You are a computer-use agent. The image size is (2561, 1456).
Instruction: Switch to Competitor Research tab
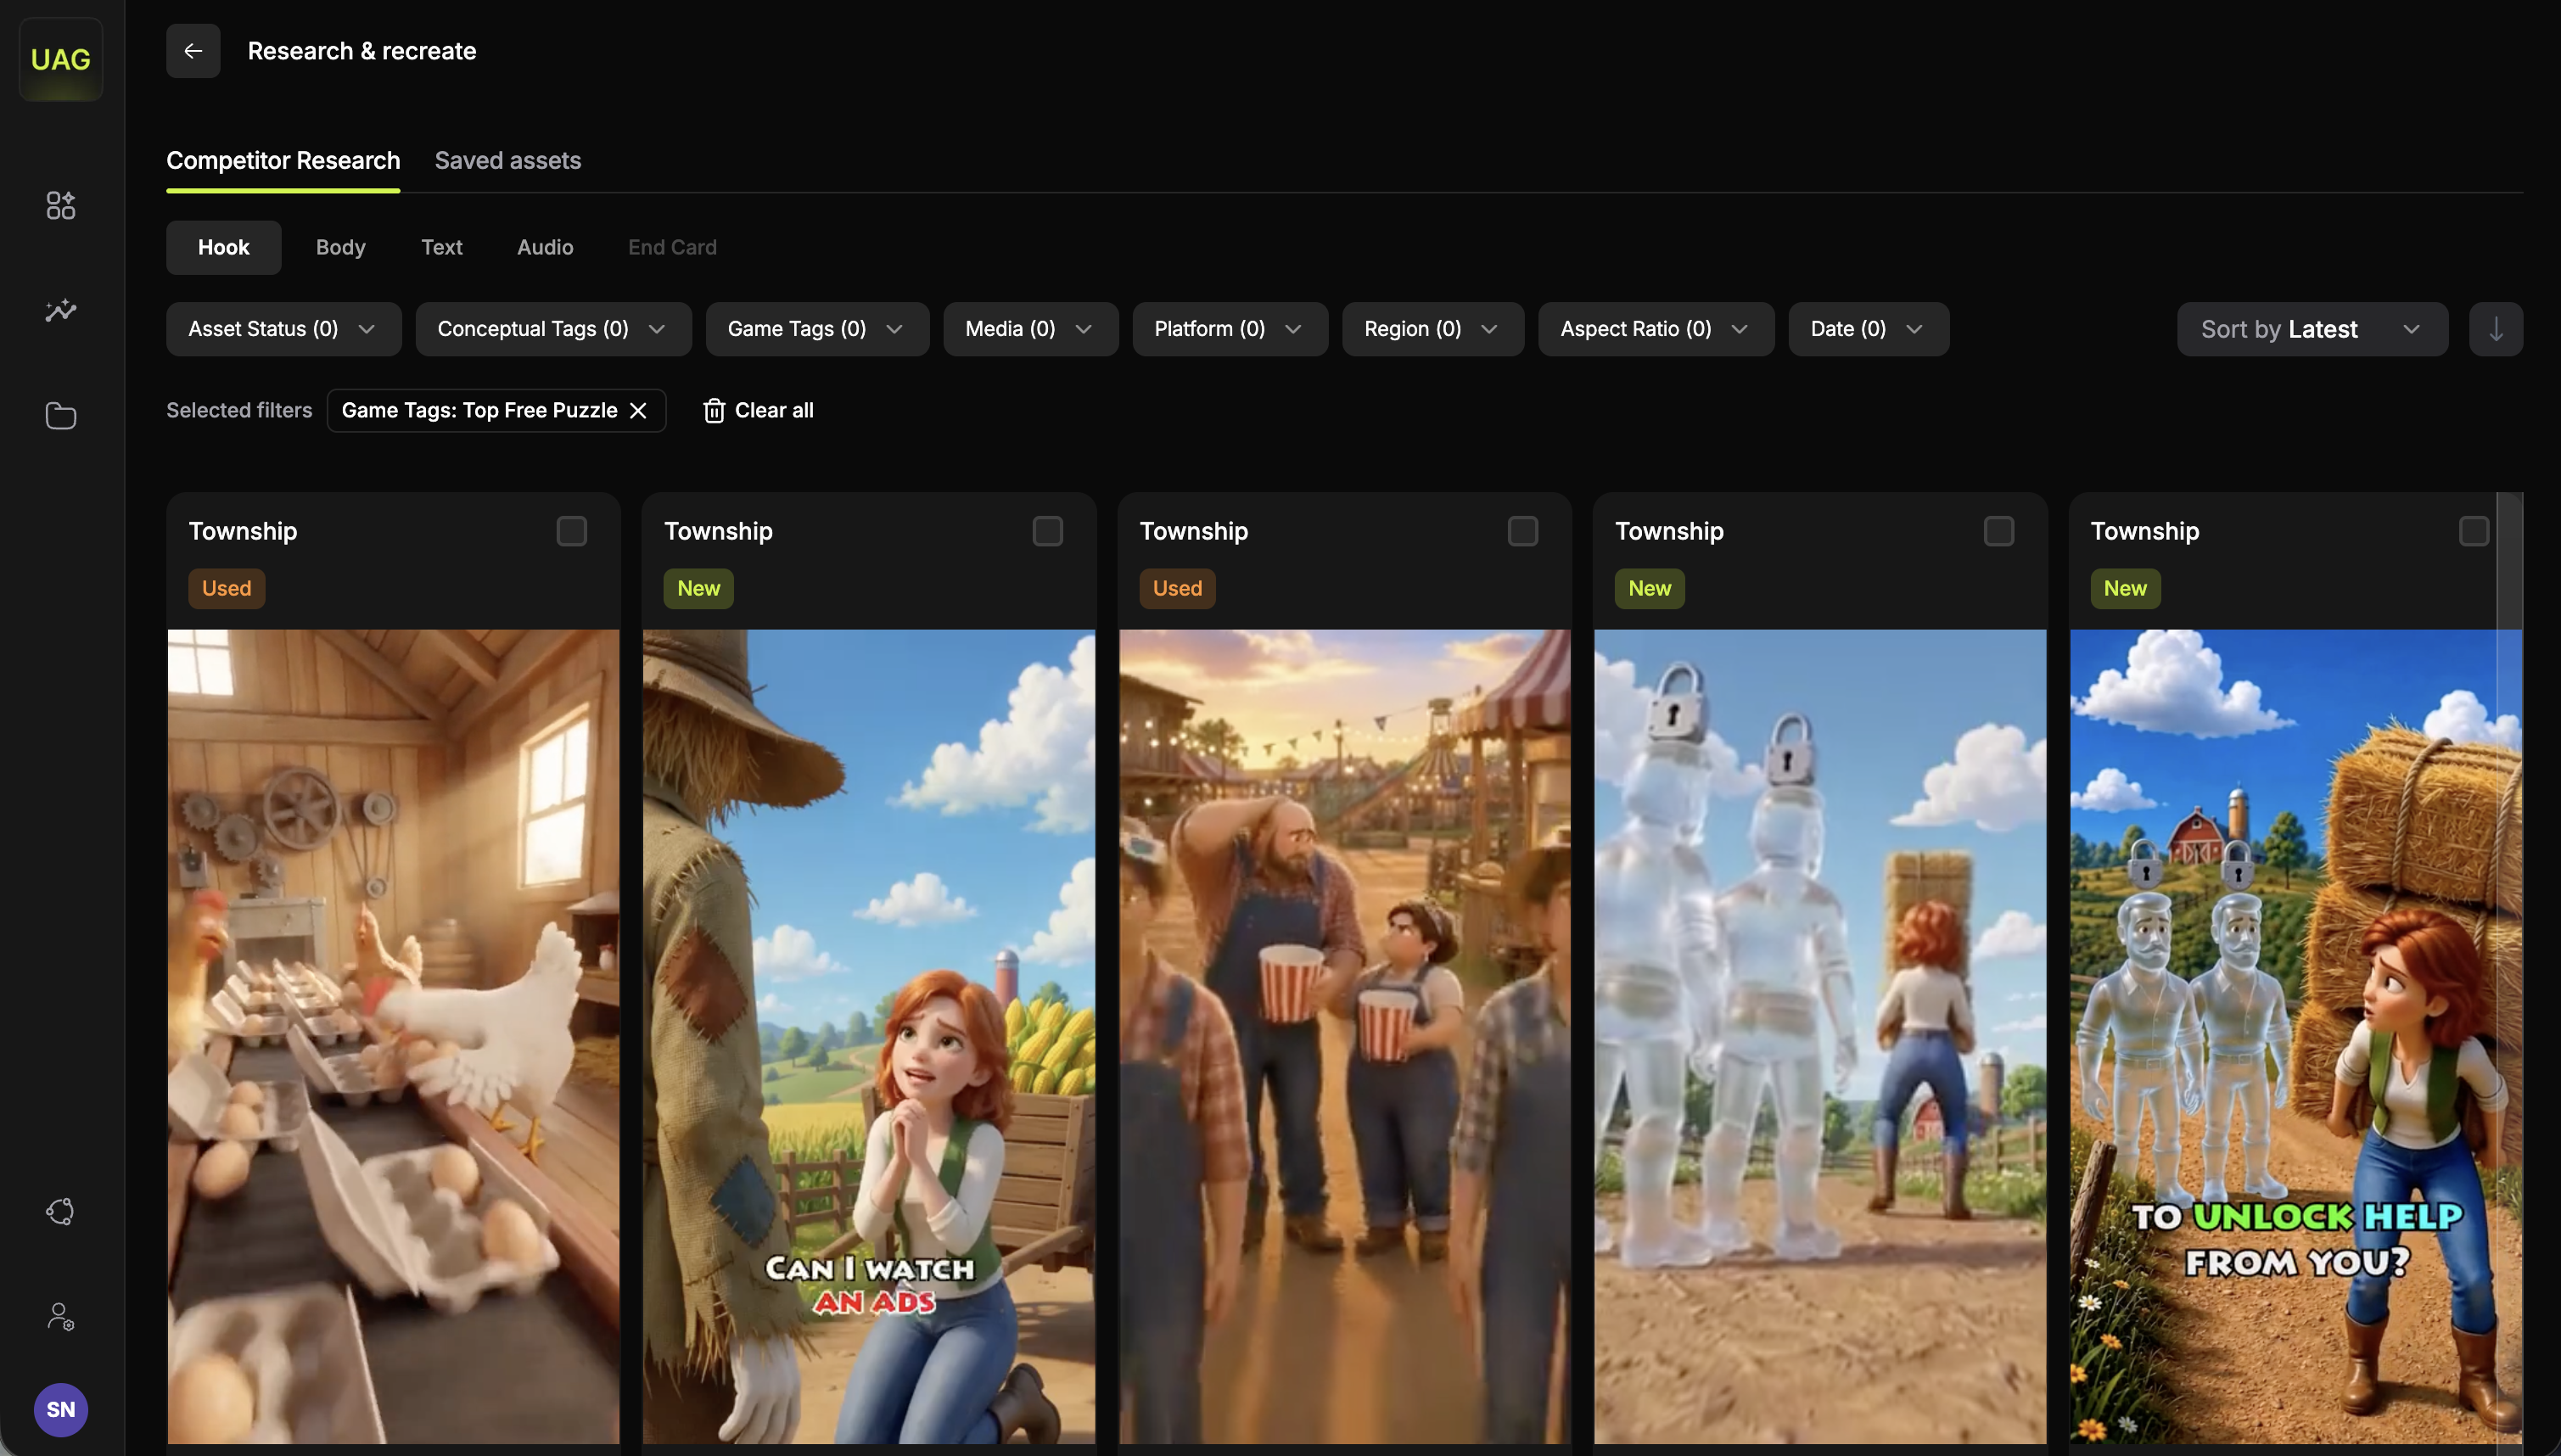(x=283, y=161)
